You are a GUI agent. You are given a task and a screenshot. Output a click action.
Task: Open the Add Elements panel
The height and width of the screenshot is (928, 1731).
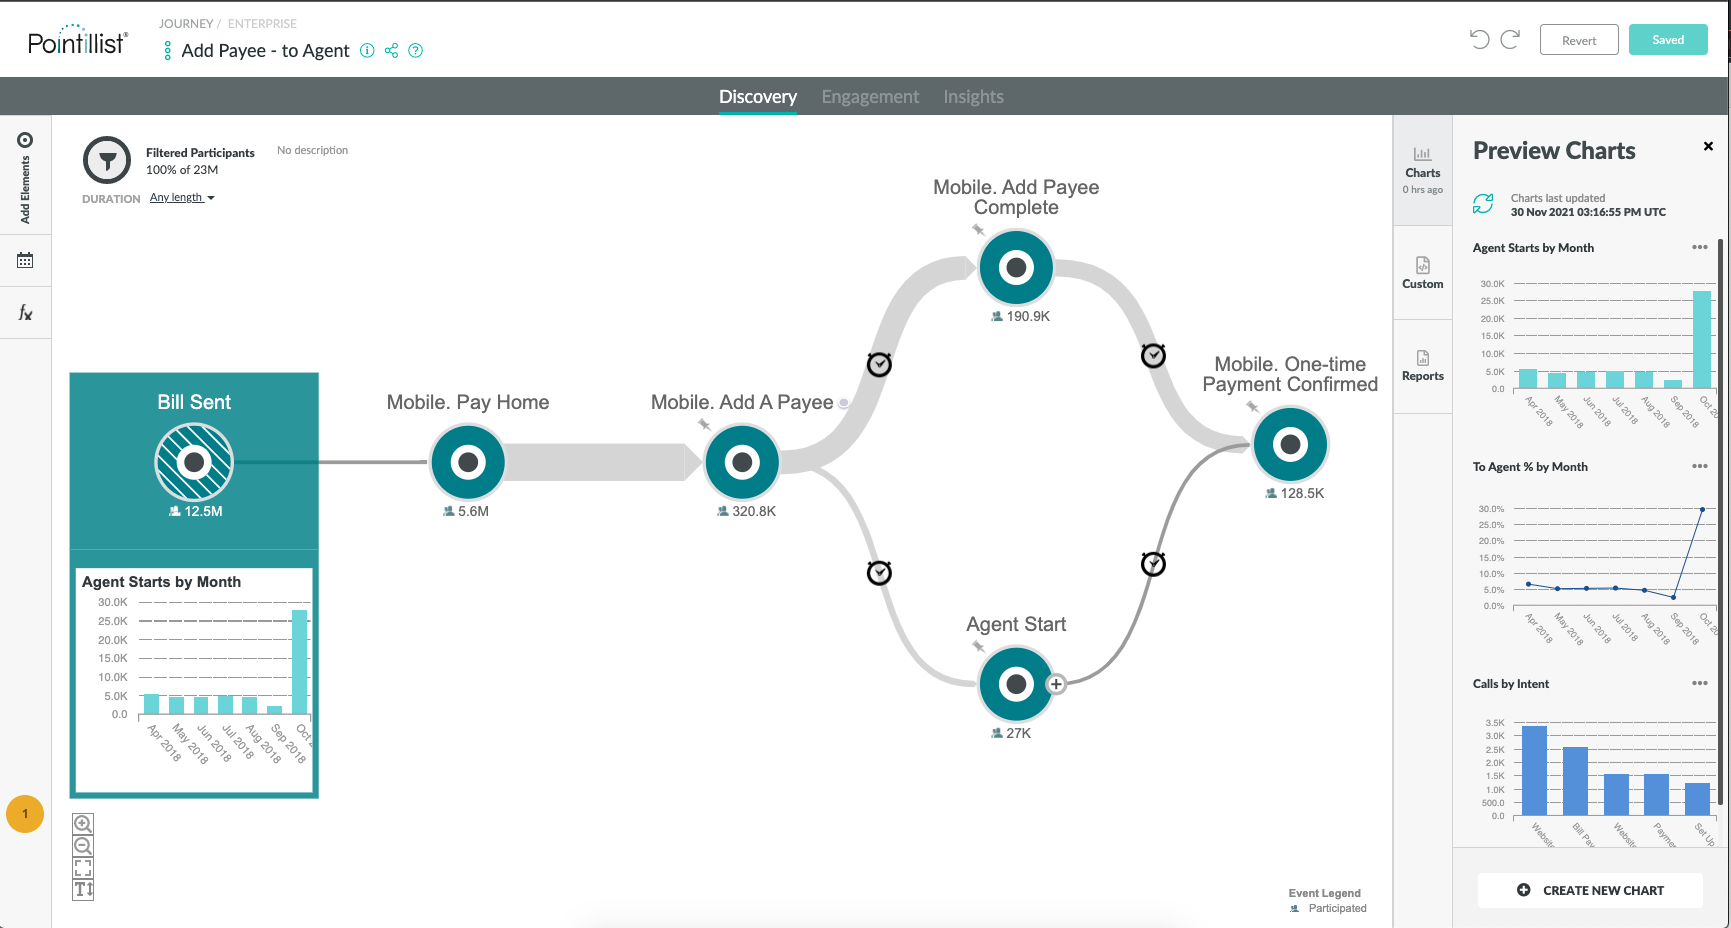click(25, 139)
